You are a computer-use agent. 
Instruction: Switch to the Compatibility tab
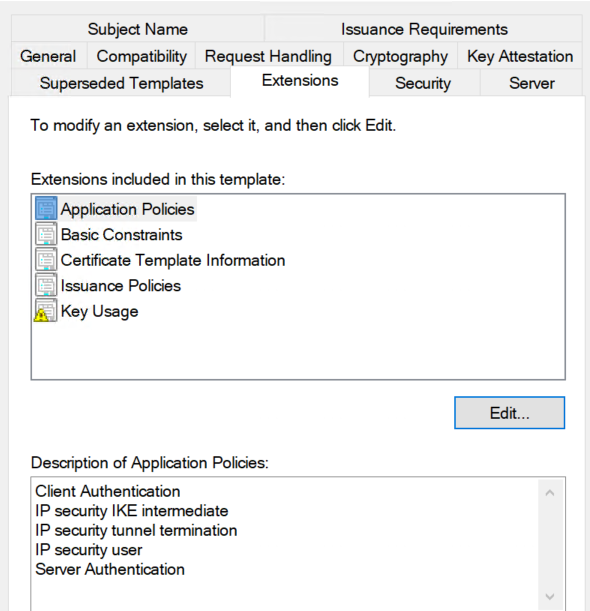[141, 56]
